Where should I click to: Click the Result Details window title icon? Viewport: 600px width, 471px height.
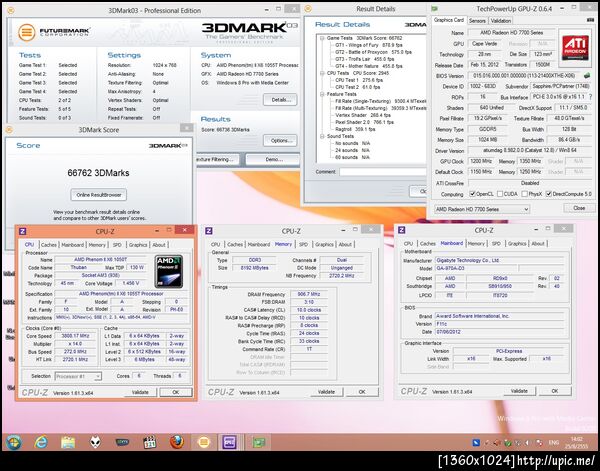[308, 8]
